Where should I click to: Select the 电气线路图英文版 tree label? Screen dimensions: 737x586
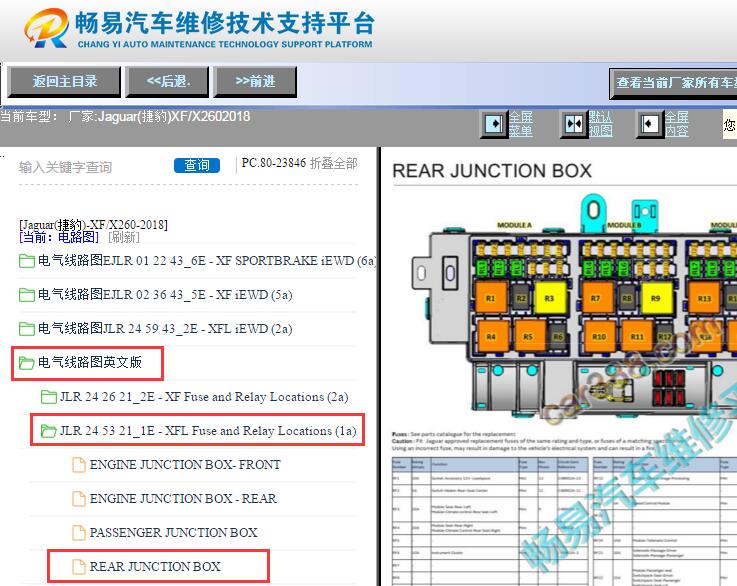tap(90, 362)
